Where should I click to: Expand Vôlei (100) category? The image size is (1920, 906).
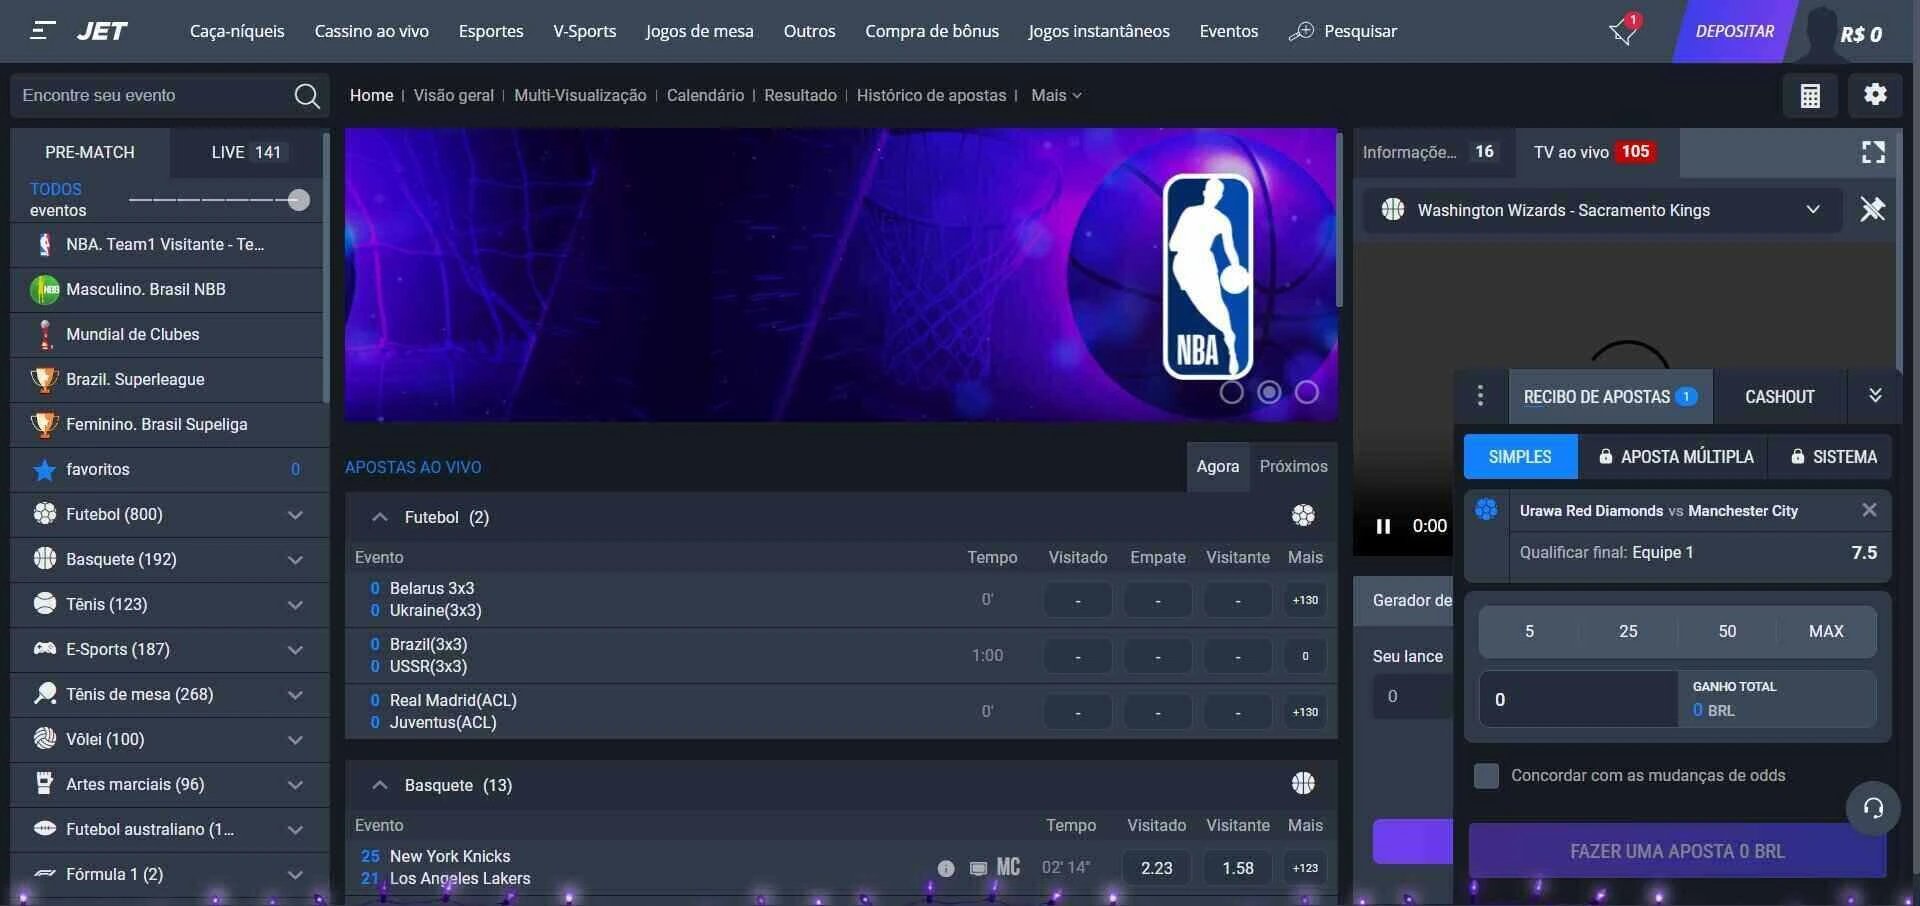tap(169, 739)
